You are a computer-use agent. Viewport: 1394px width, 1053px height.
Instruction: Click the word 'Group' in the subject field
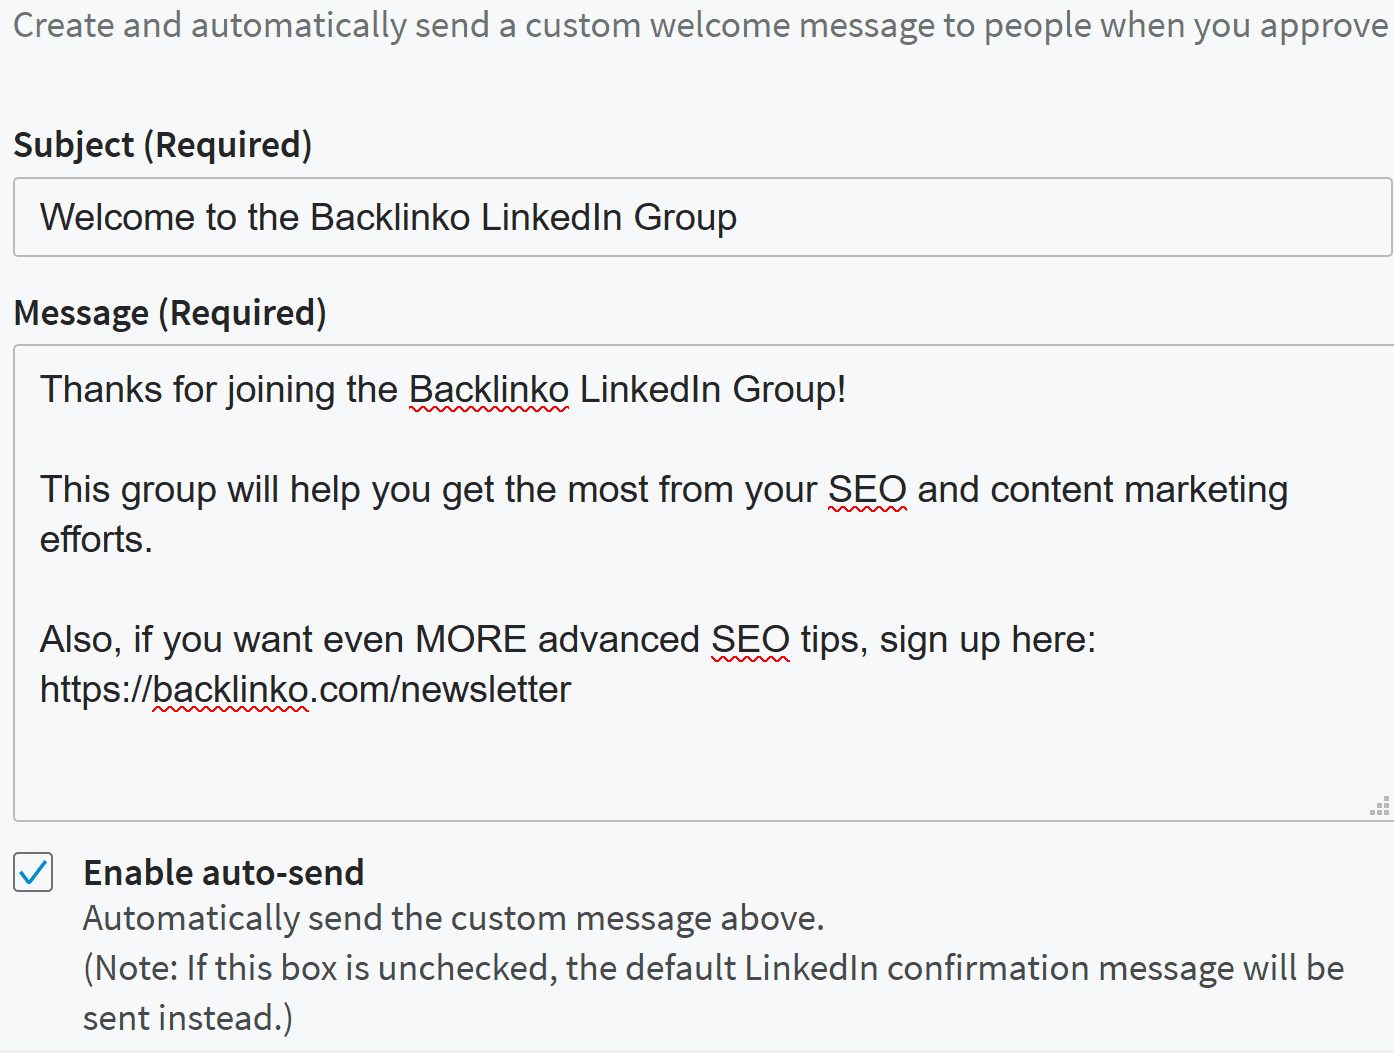[685, 218]
